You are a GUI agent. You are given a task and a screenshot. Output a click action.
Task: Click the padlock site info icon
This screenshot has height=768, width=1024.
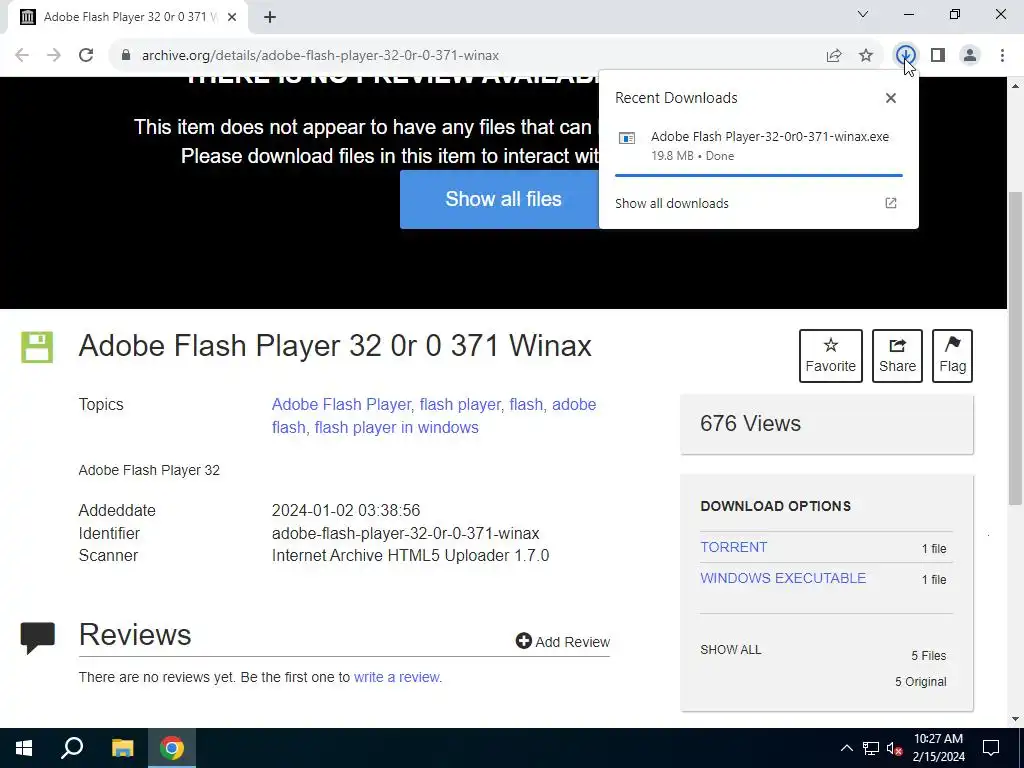126,56
